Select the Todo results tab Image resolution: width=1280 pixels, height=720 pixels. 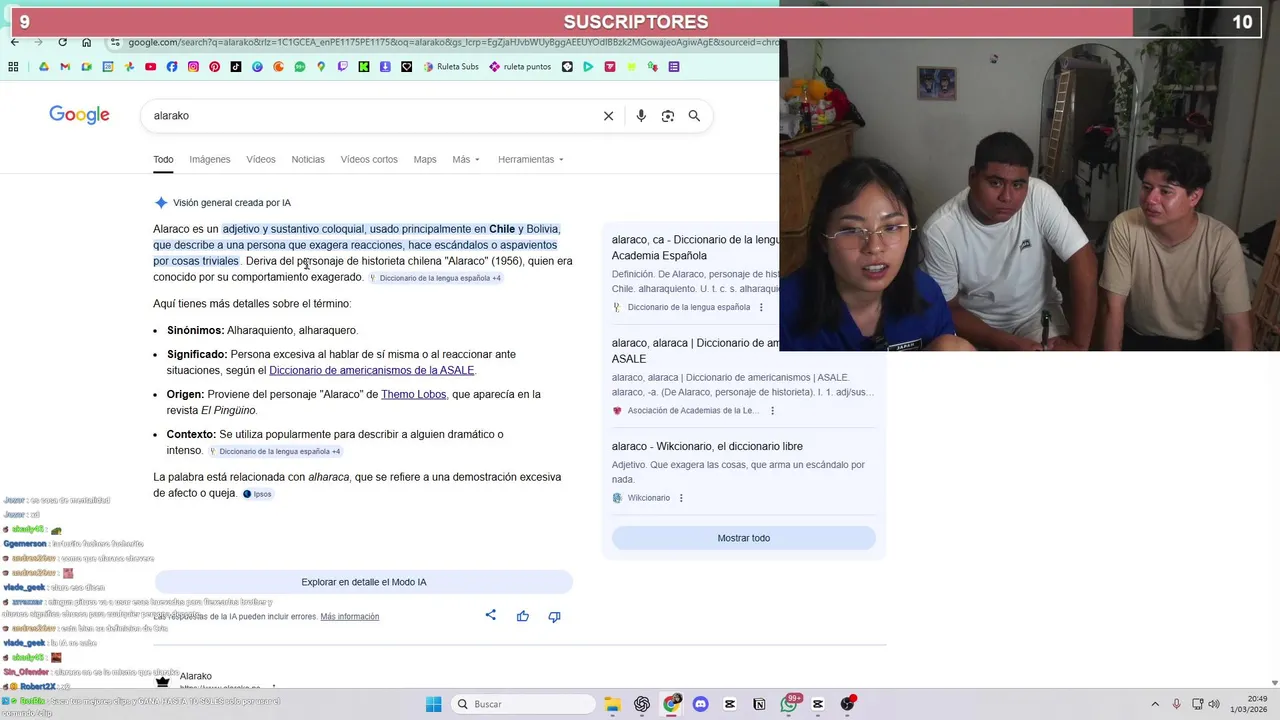tap(163, 160)
